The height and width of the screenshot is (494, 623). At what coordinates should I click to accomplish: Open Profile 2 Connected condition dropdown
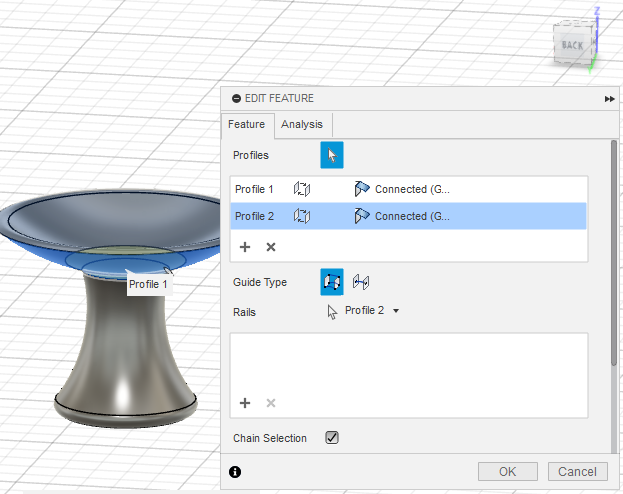412,216
